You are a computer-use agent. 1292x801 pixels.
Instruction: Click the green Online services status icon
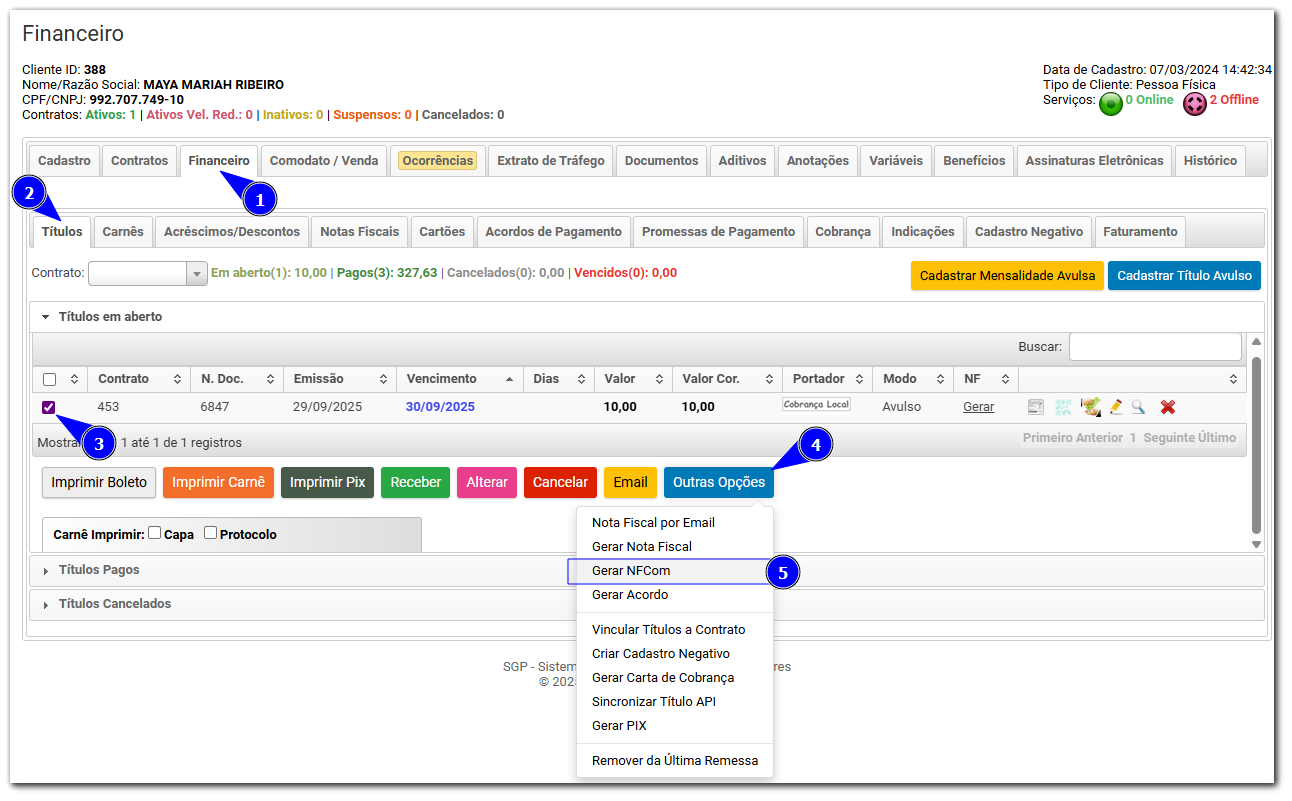[x=1110, y=104]
